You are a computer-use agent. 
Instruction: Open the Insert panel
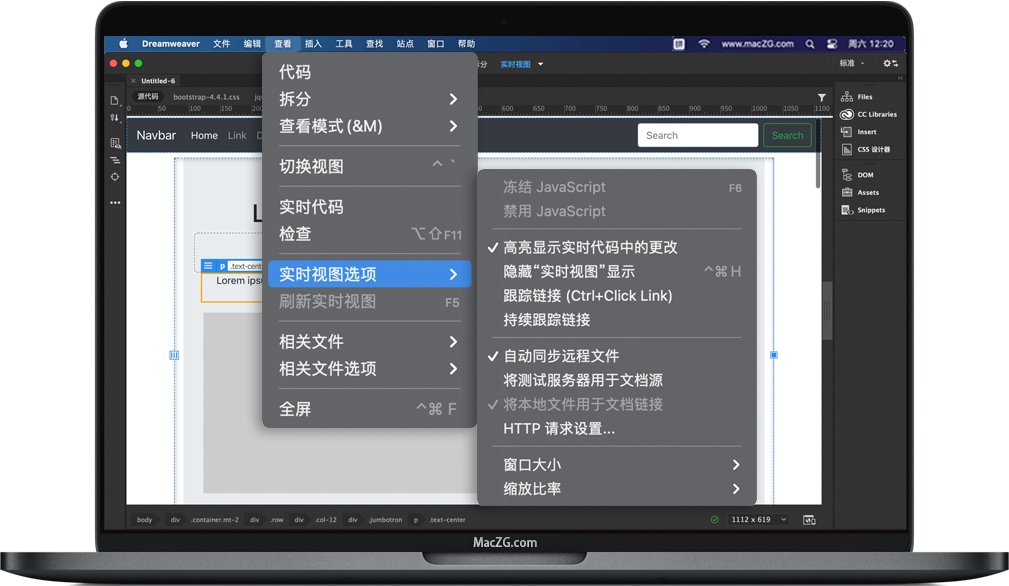858,132
